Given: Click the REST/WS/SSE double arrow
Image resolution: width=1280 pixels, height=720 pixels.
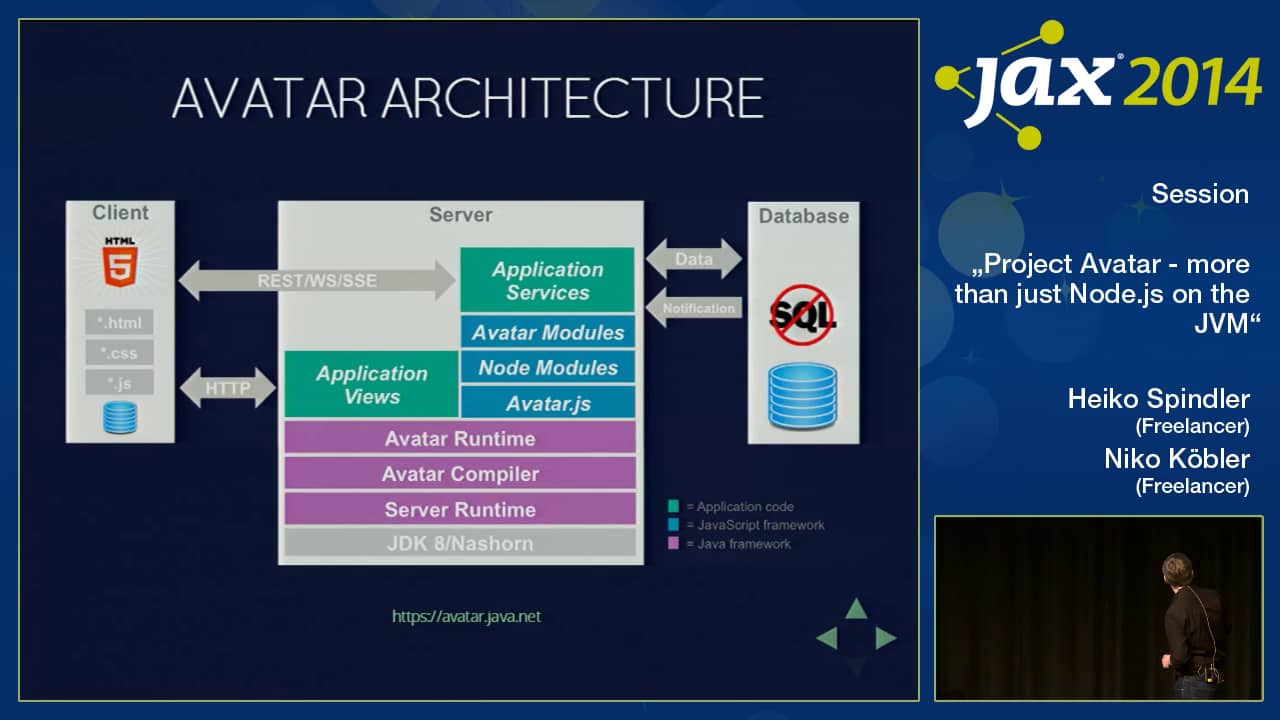Looking at the screenshot, I should [318, 280].
